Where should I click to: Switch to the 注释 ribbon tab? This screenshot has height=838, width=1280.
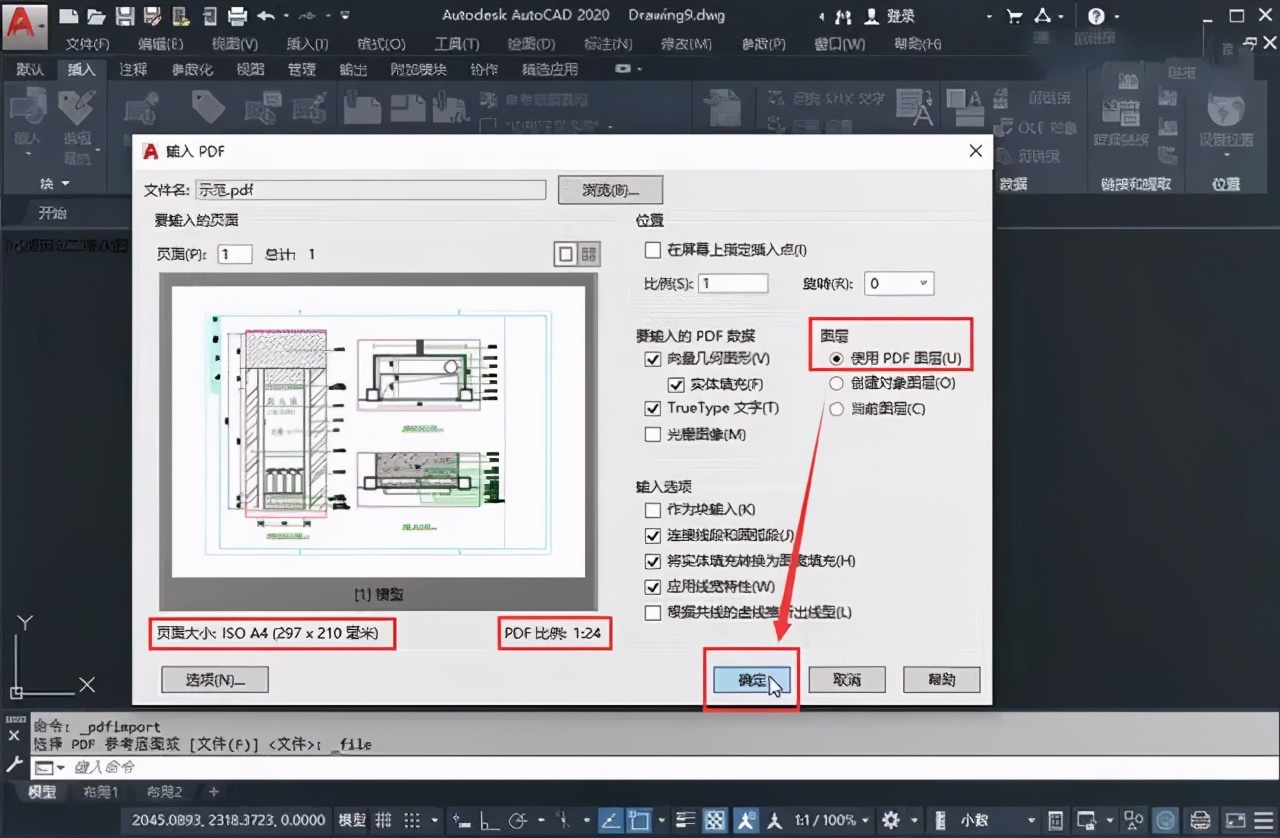click(x=133, y=69)
